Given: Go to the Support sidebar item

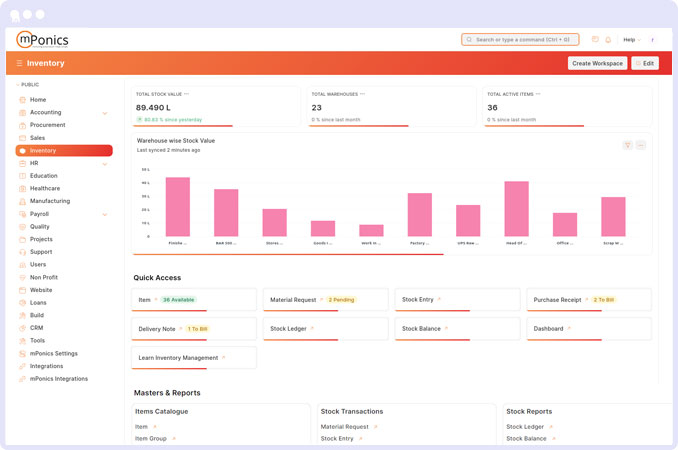Looking at the screenshot, I should coord(41,252).
